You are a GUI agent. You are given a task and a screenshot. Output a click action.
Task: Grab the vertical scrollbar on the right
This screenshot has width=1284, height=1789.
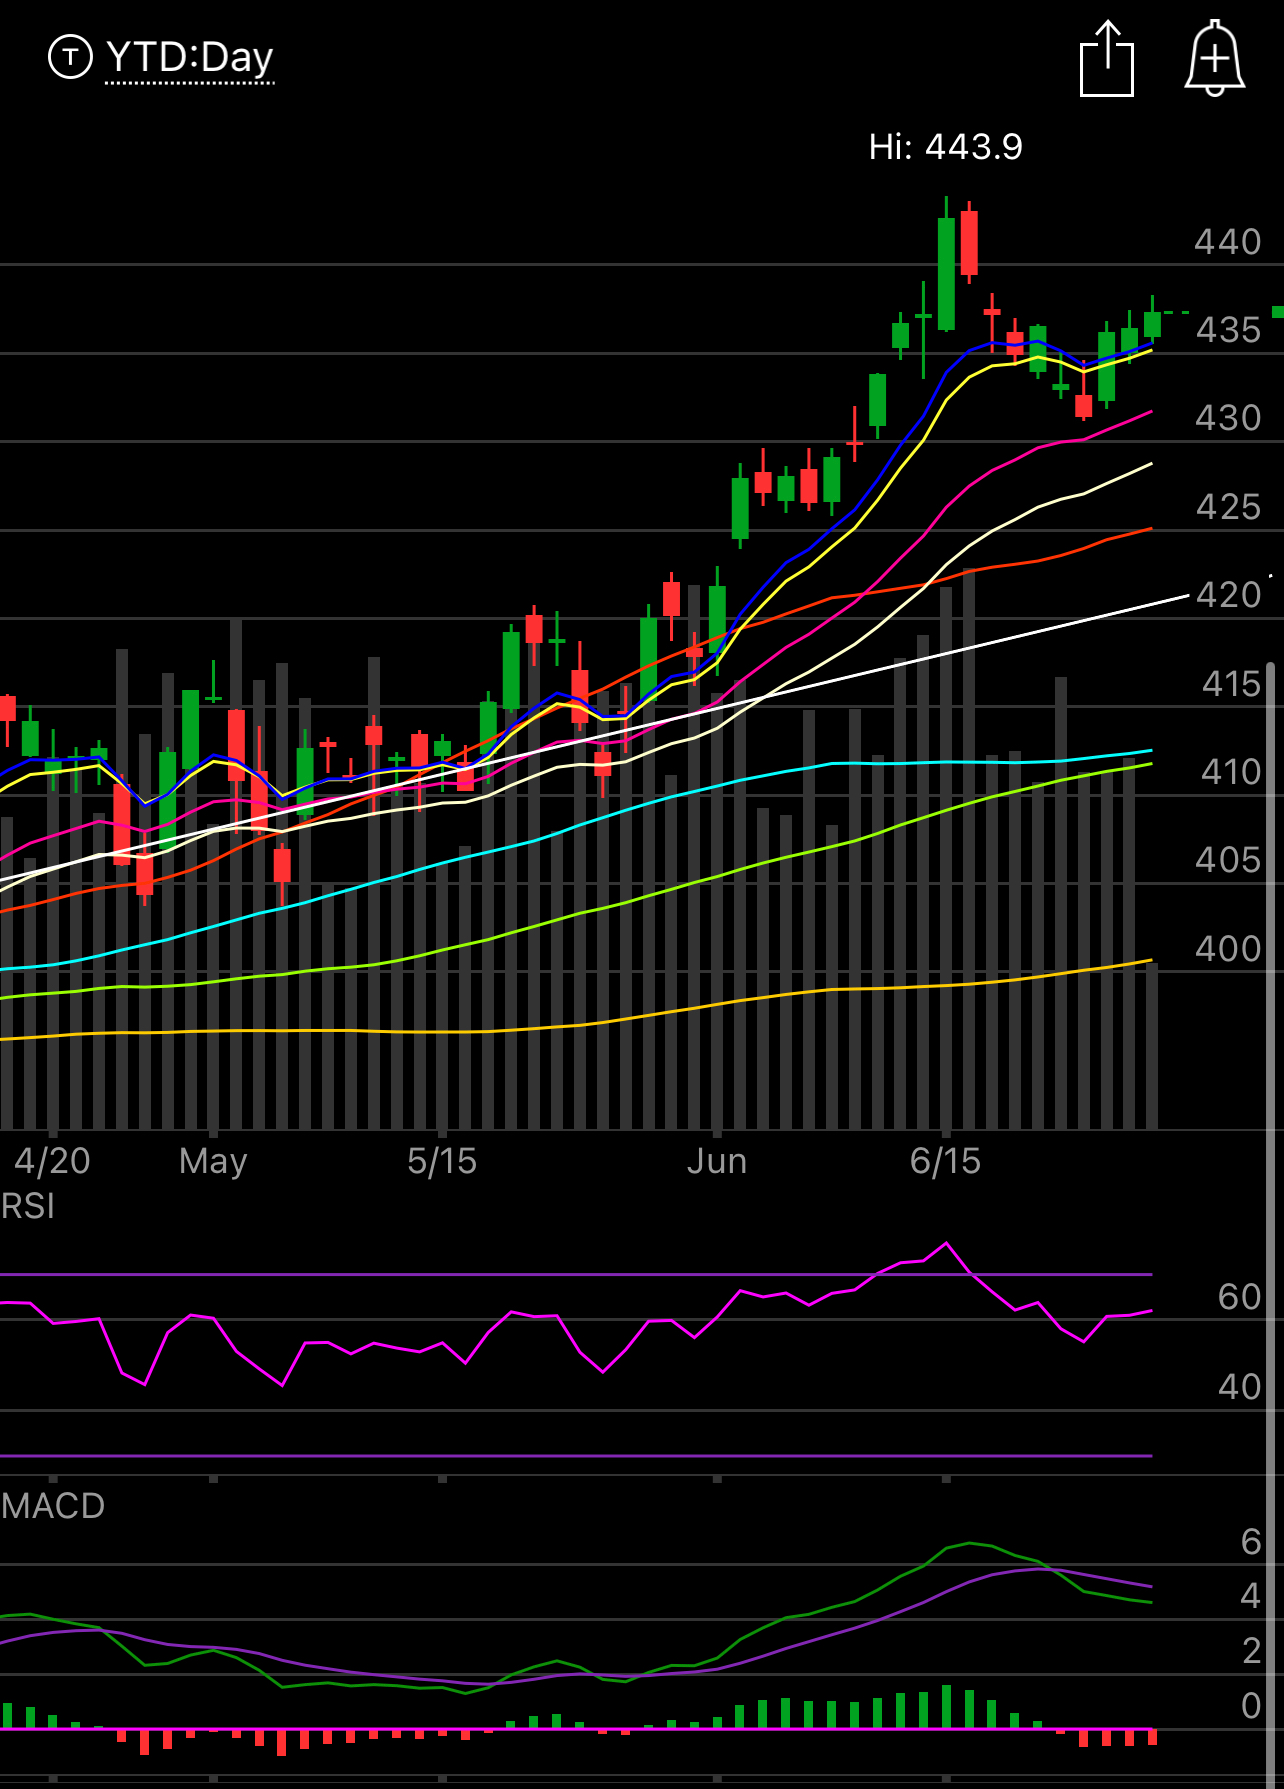[1271, 1225]
